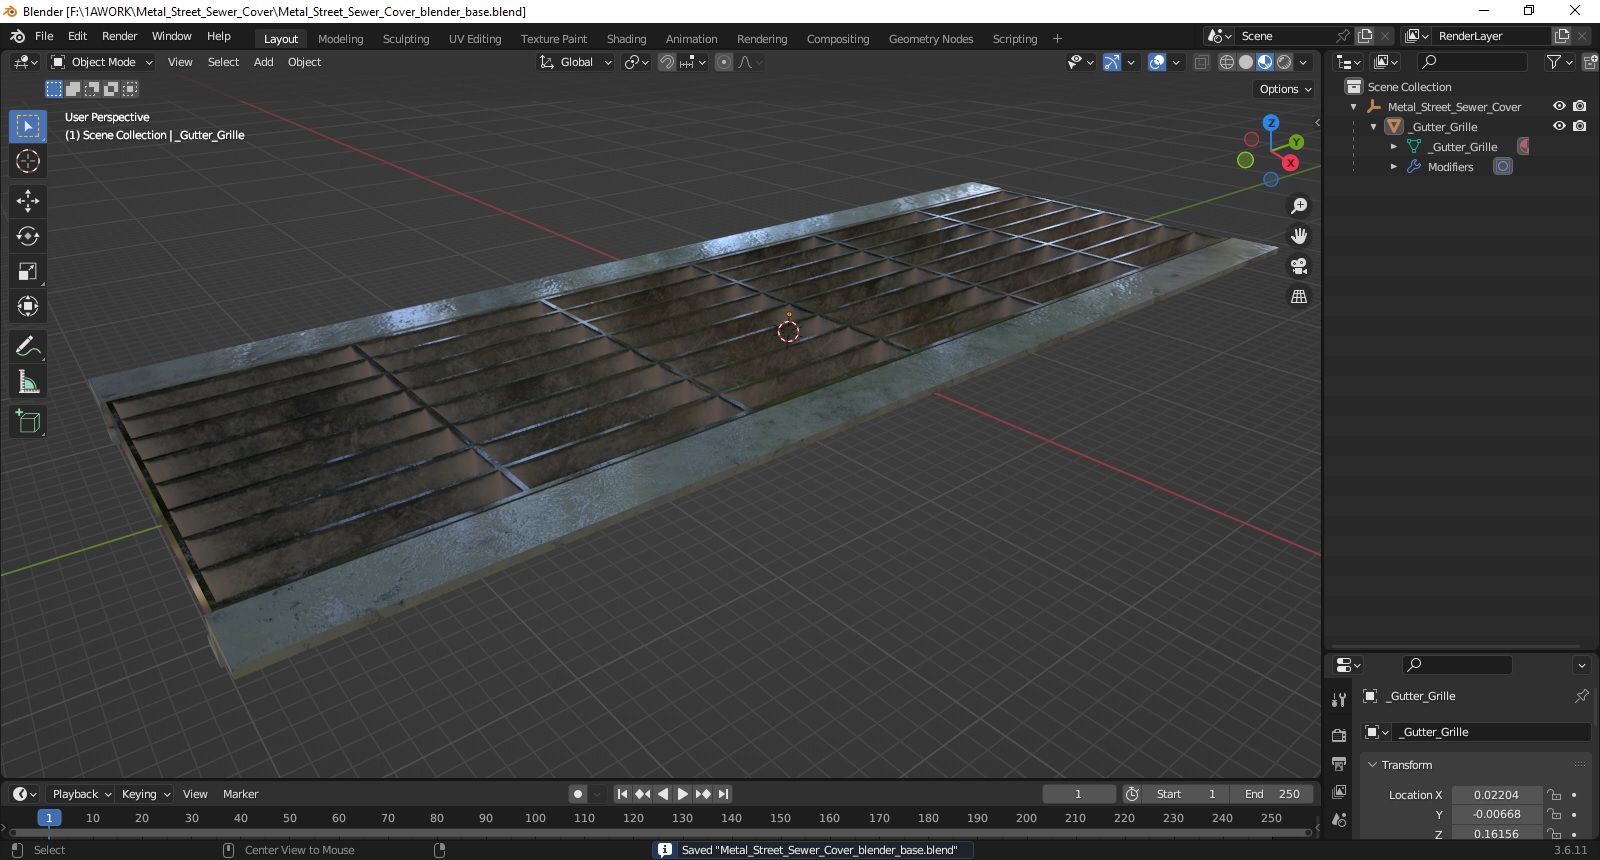Image resolution: width=1600 pixels, height=860 pixels.
Task: Click the End frame field
Action: coord(1272,794)
